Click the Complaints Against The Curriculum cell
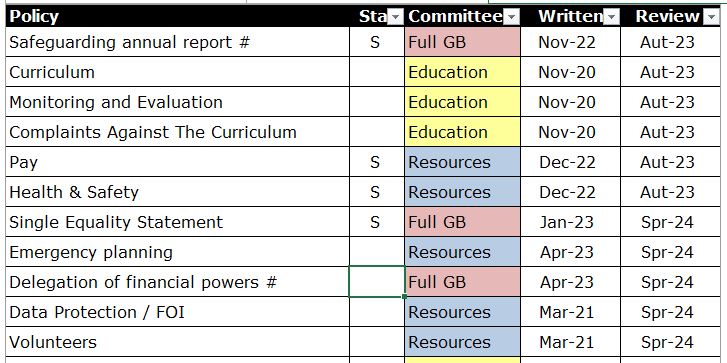727x363 pixels. tap(178, 132)
